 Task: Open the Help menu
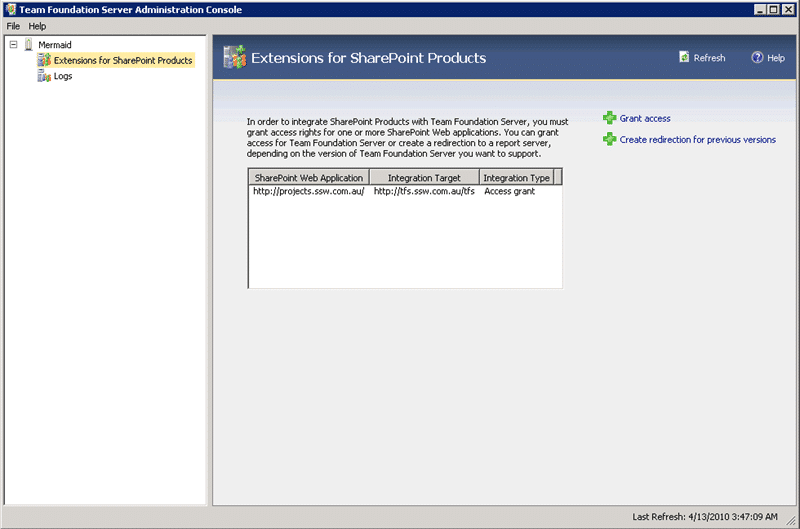pos(37,26)
